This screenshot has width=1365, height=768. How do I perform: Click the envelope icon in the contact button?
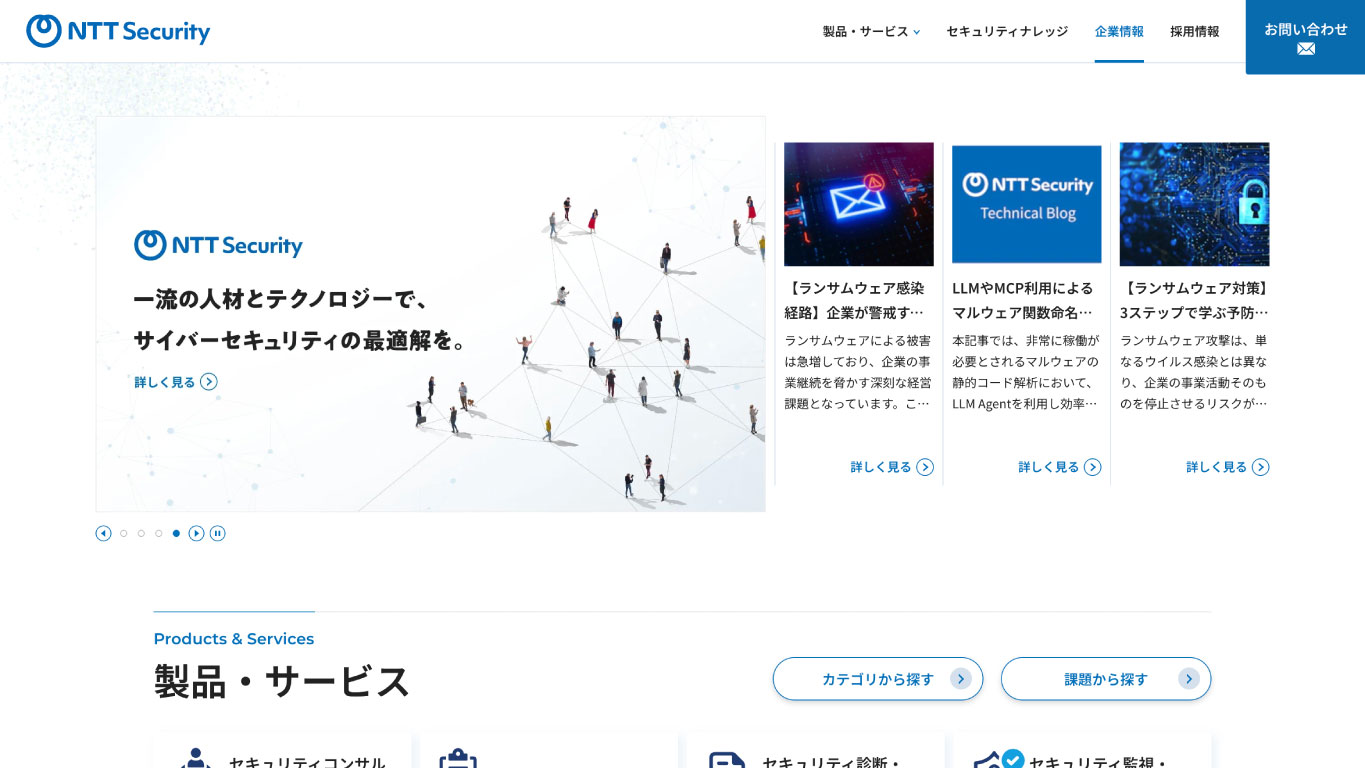1305,49
